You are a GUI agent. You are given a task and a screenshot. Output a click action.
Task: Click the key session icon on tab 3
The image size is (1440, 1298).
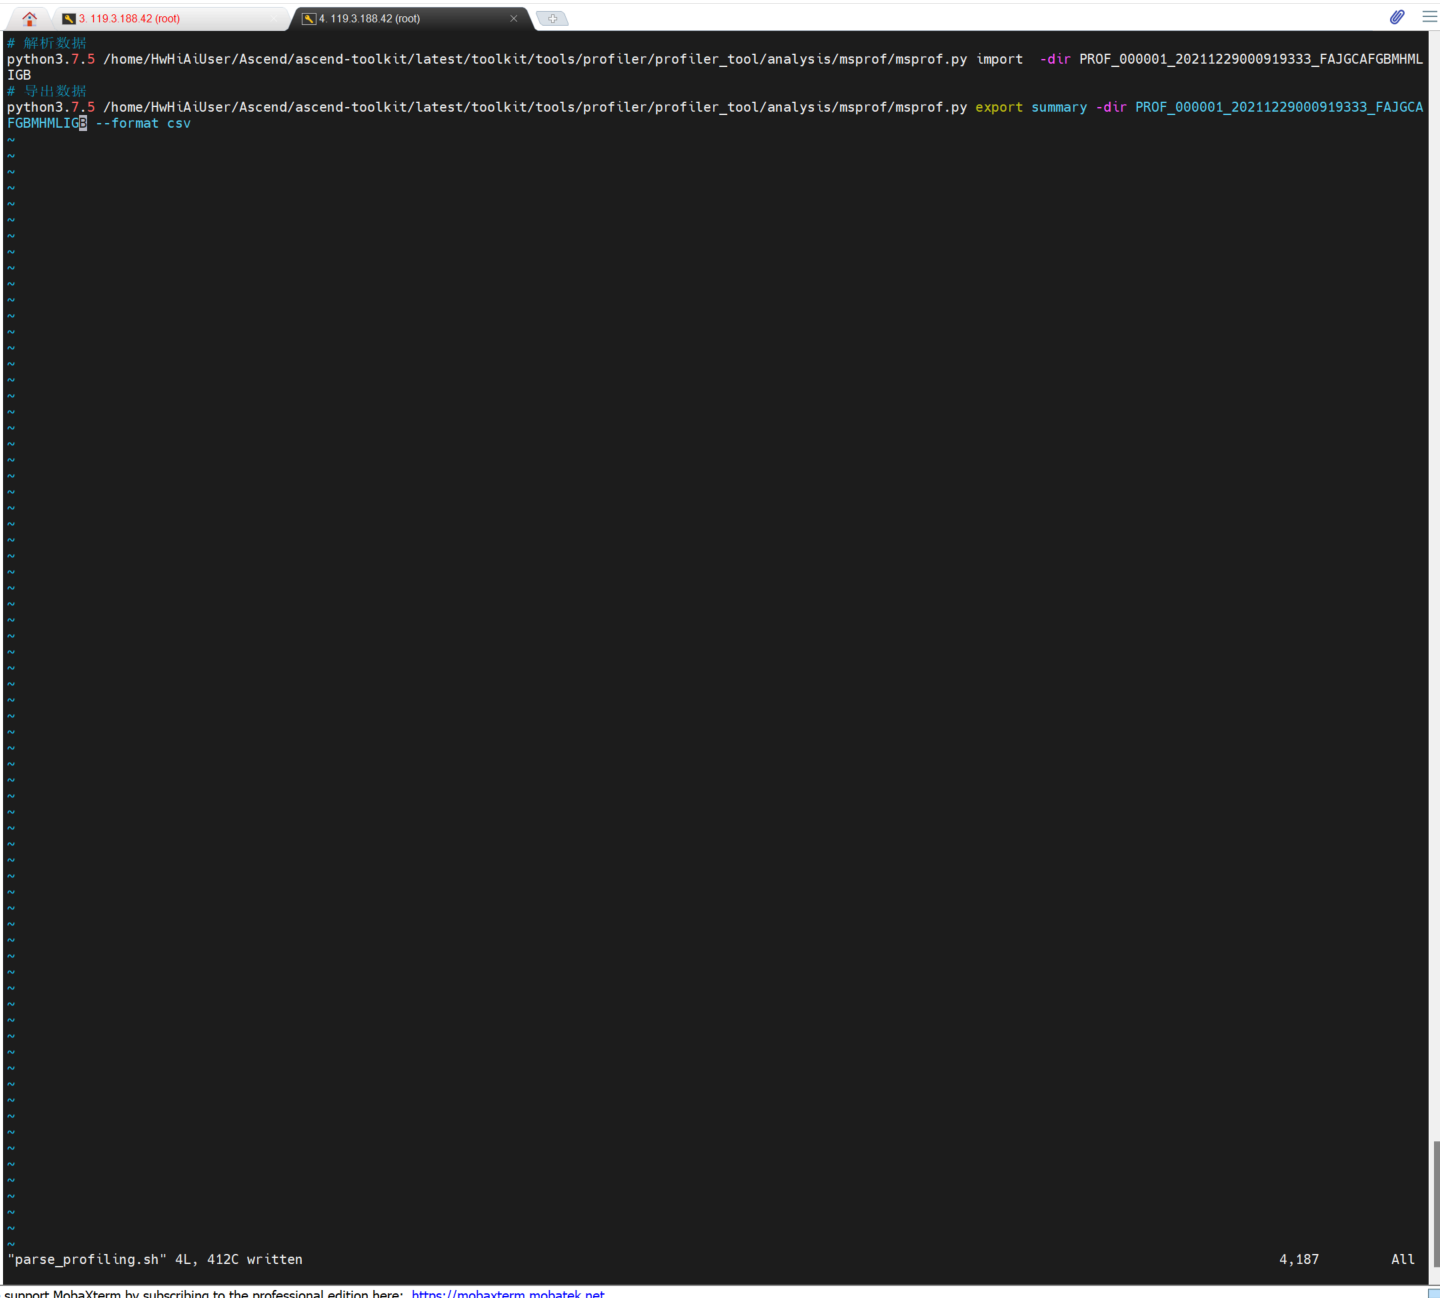tap(69, 18)
